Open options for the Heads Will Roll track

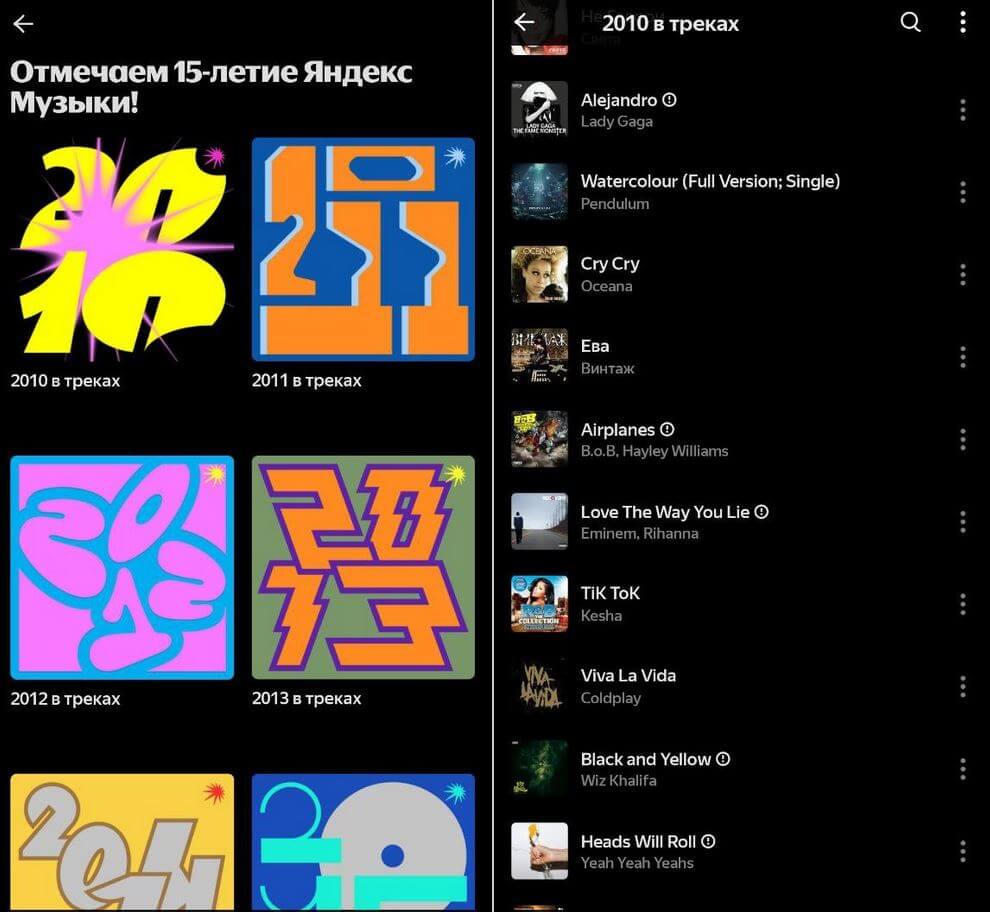tap(962, 851)
